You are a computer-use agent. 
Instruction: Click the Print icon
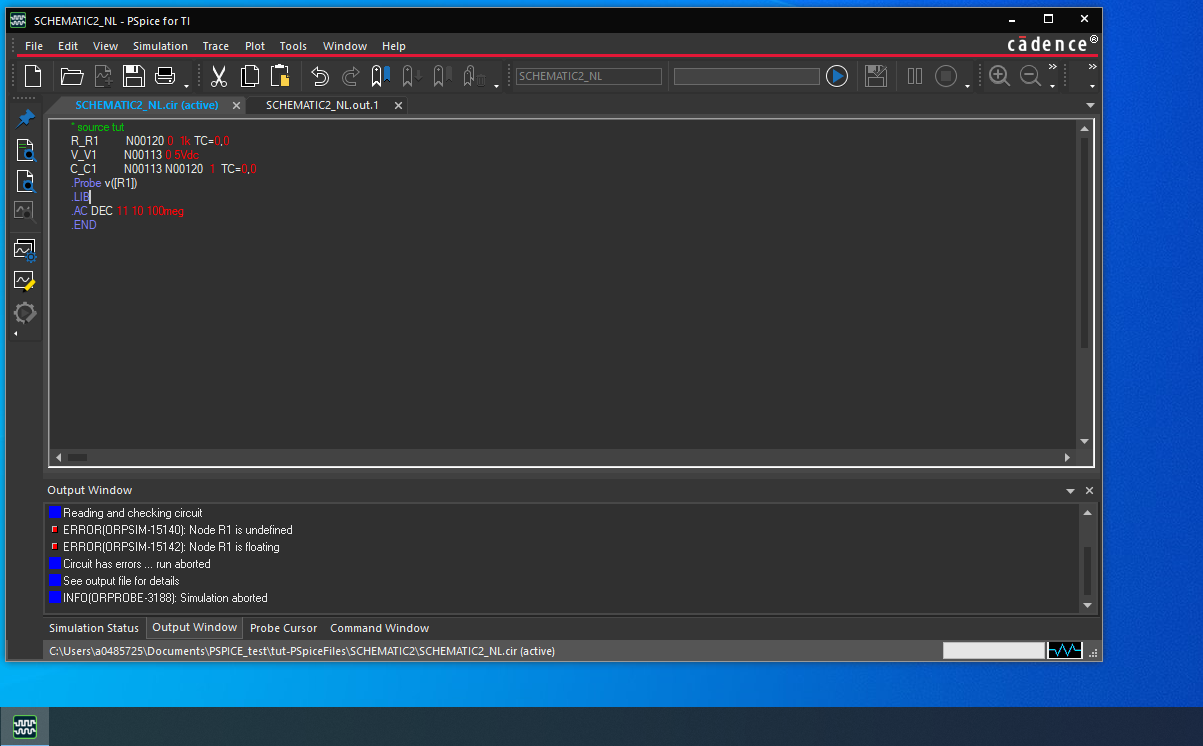coord(166,75)
